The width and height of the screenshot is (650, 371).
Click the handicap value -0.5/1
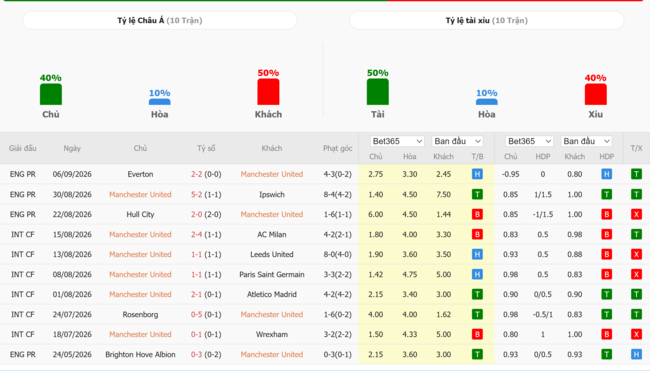543,314
